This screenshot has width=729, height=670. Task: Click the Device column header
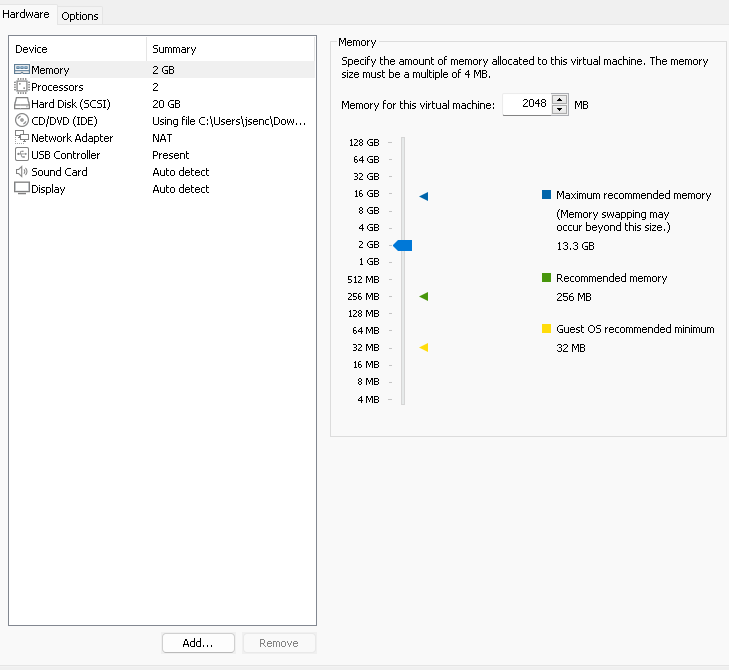pos(78,49)
